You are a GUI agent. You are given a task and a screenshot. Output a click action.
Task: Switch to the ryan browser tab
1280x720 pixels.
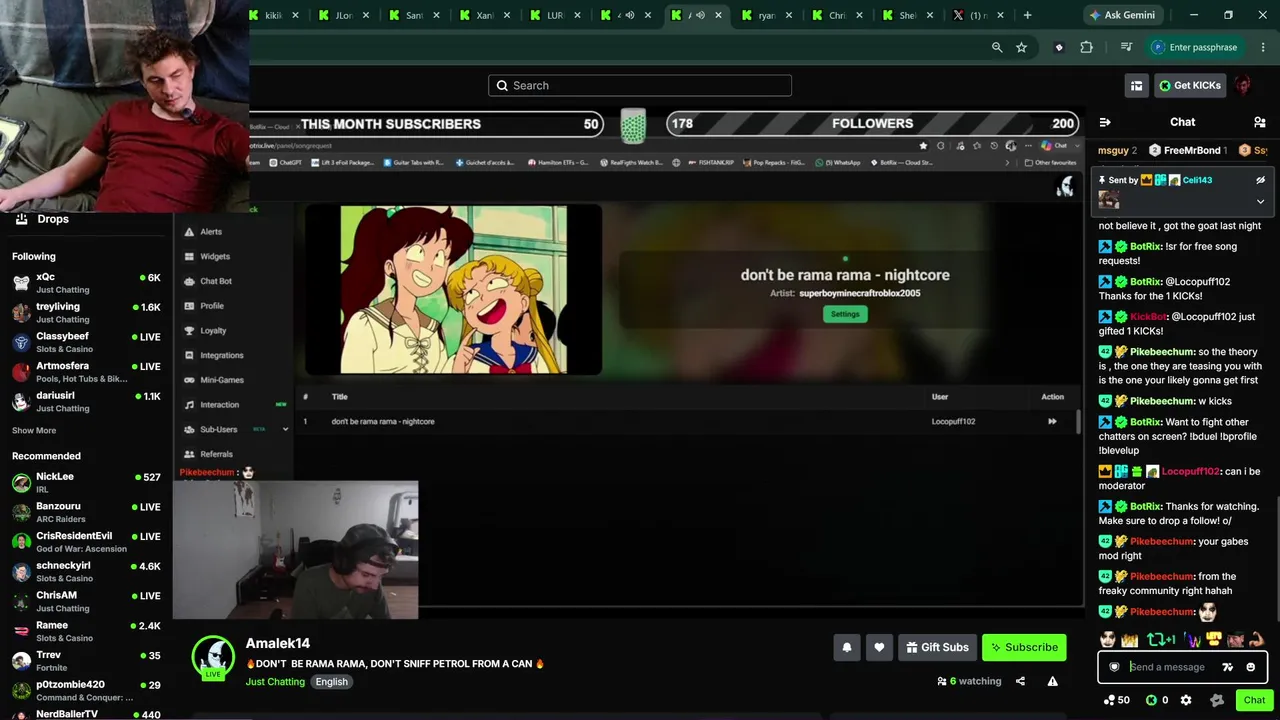pyautogui.click(x=767, y=15)
